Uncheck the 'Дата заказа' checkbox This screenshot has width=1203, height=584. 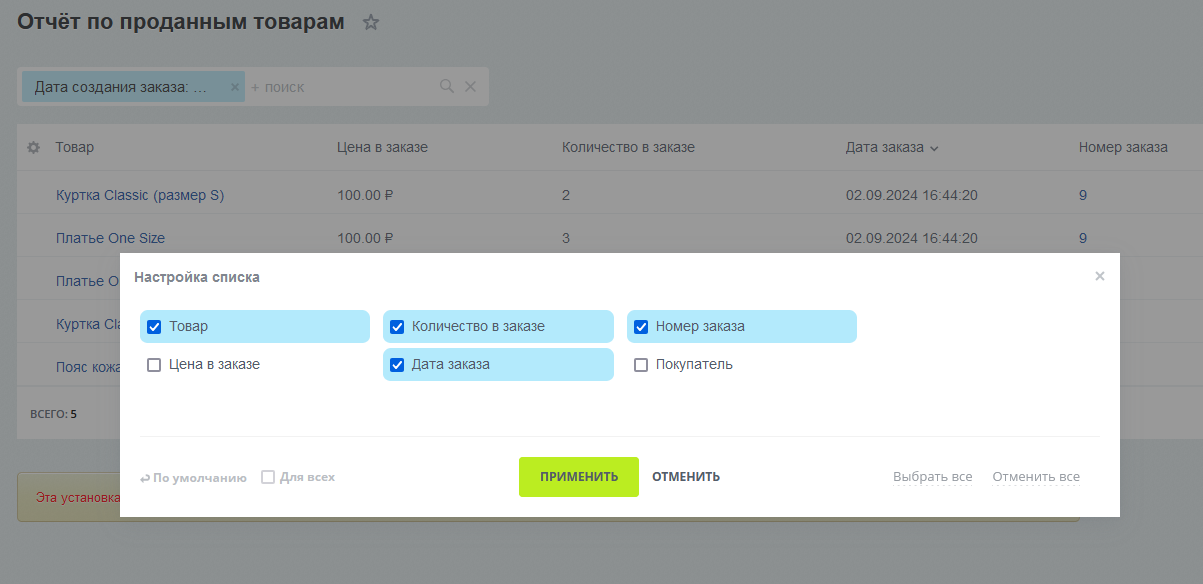pos(397,365)
